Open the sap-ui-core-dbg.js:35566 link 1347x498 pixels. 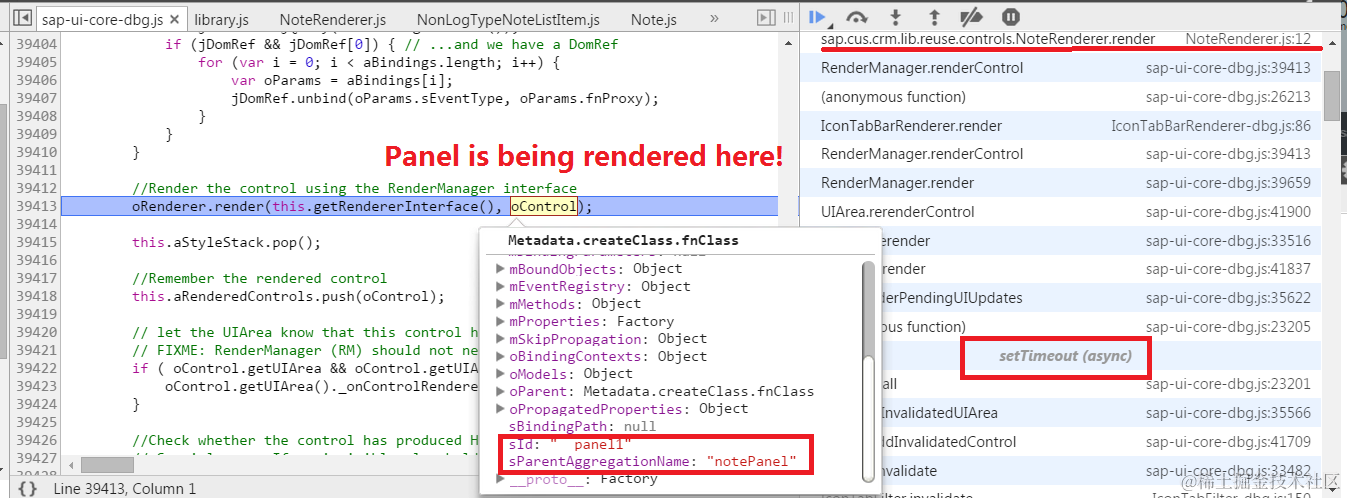coord(1228,413)
